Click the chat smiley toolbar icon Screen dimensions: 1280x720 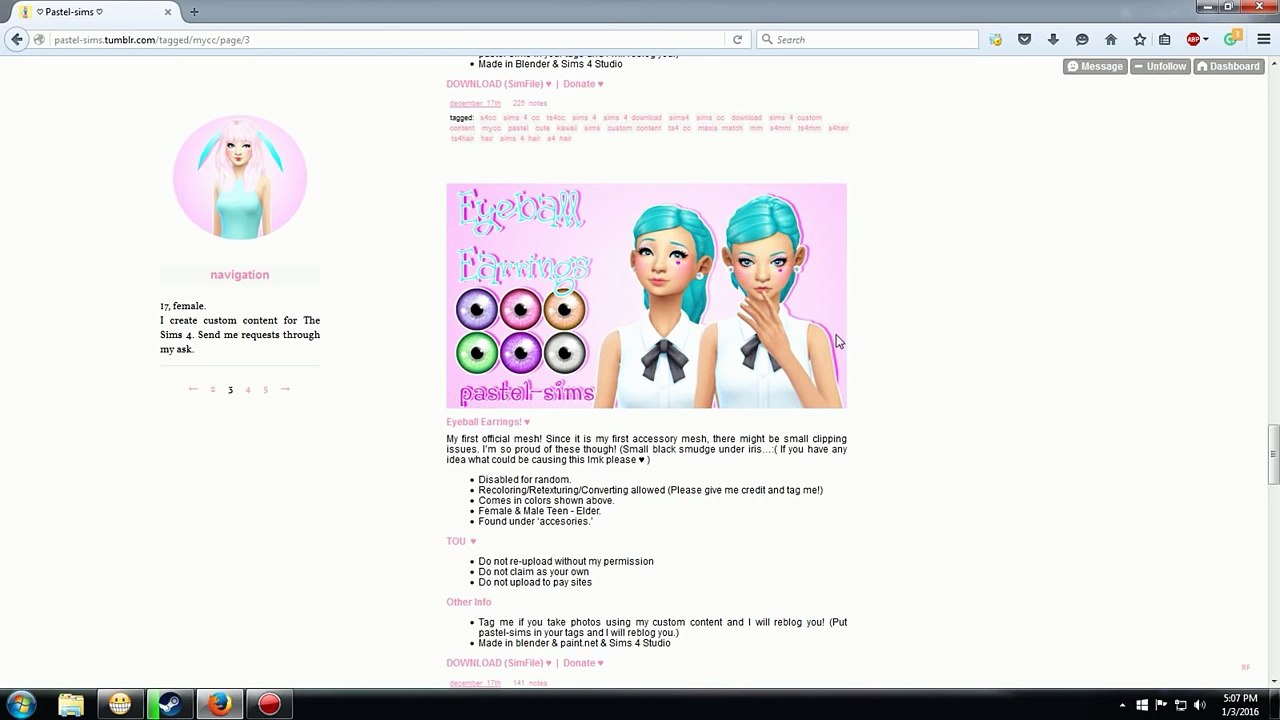[x=1082, y=40]
